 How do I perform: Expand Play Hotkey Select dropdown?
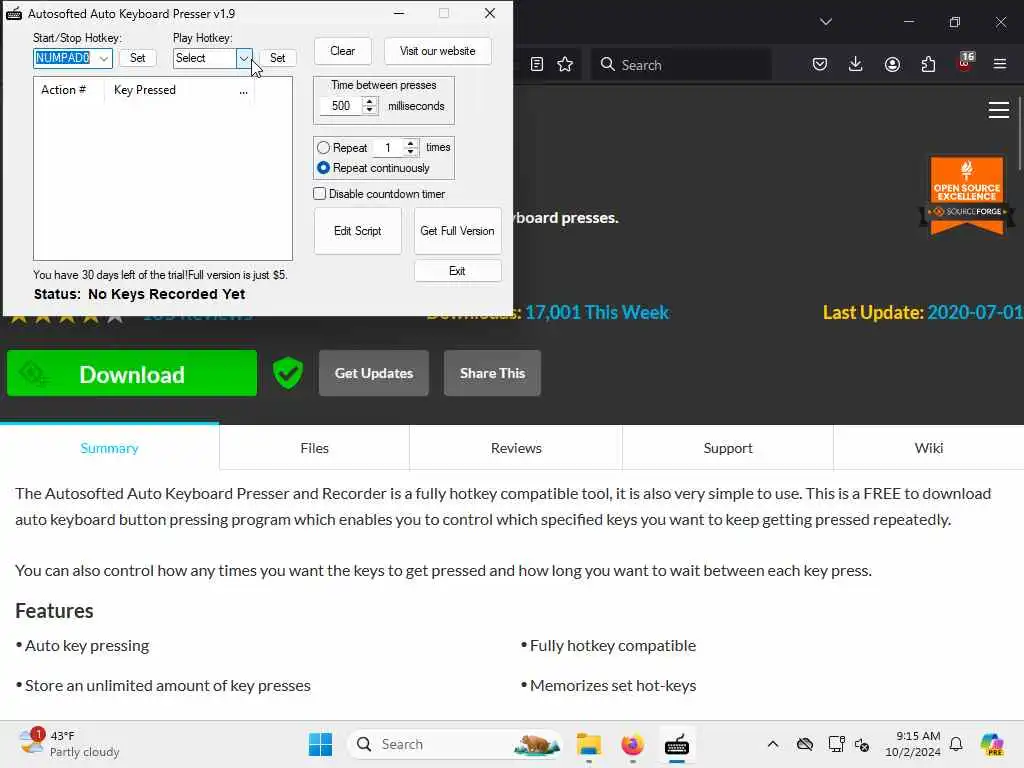(244, 58)
